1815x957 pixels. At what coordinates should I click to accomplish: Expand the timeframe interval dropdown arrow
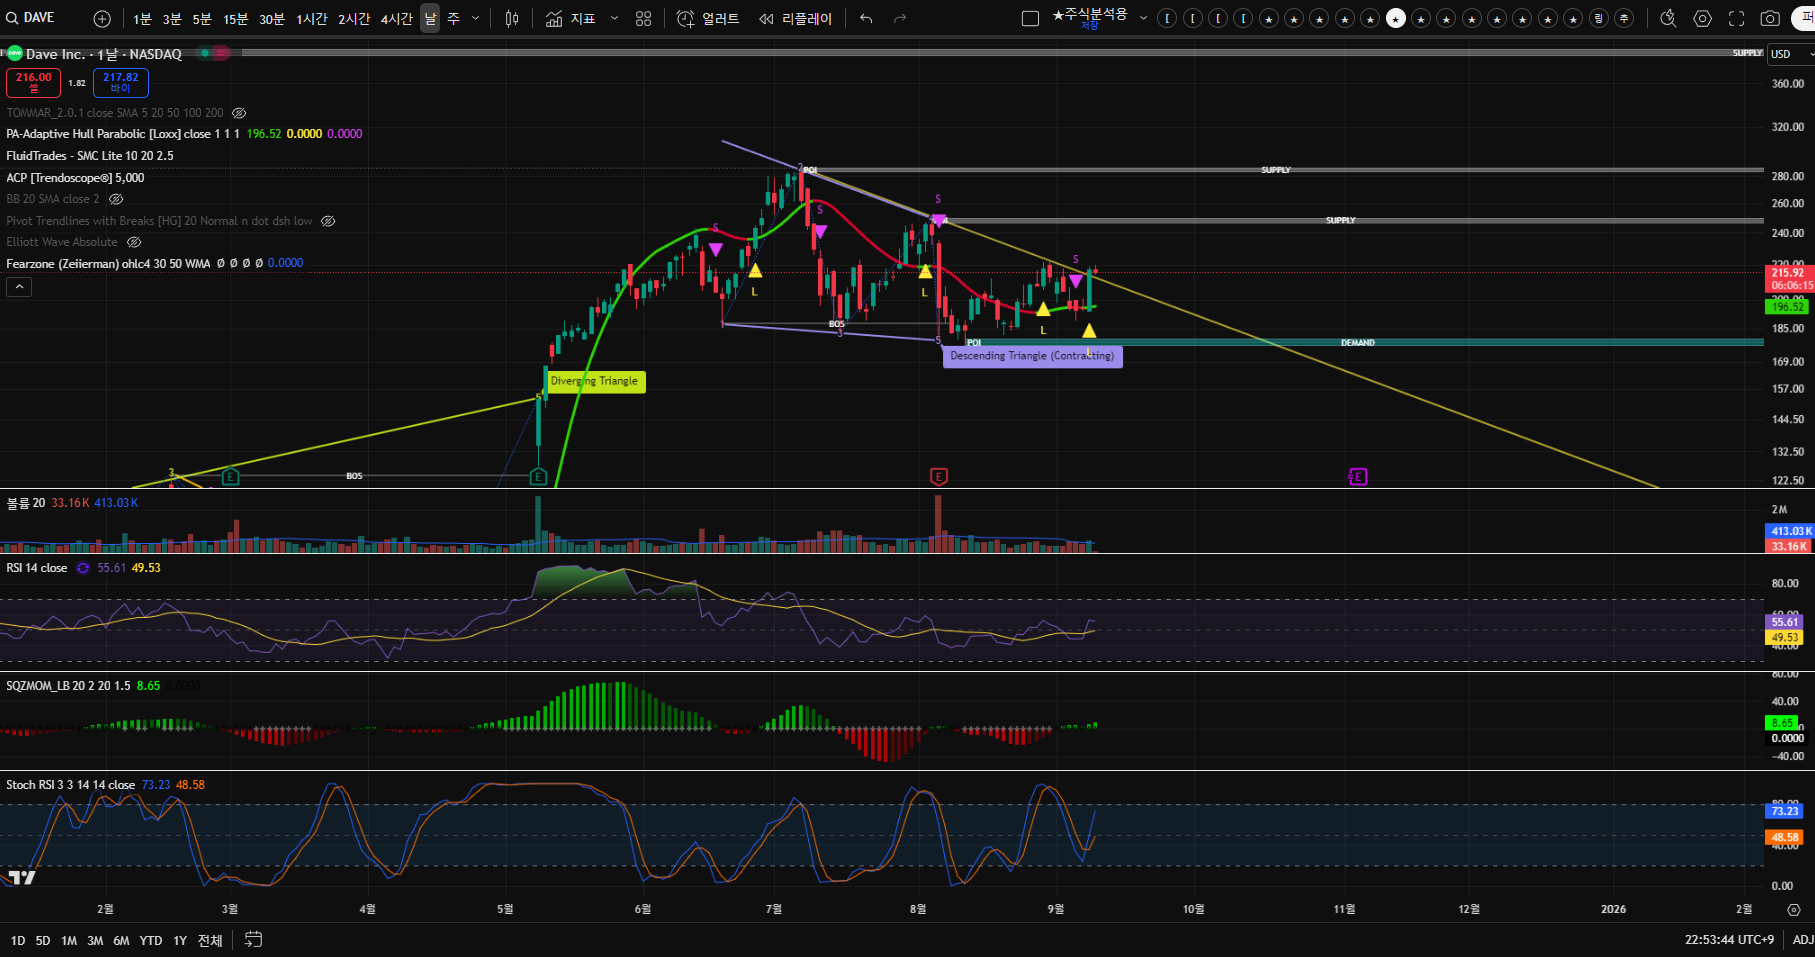pyautogui.click(x=475, y=19)
